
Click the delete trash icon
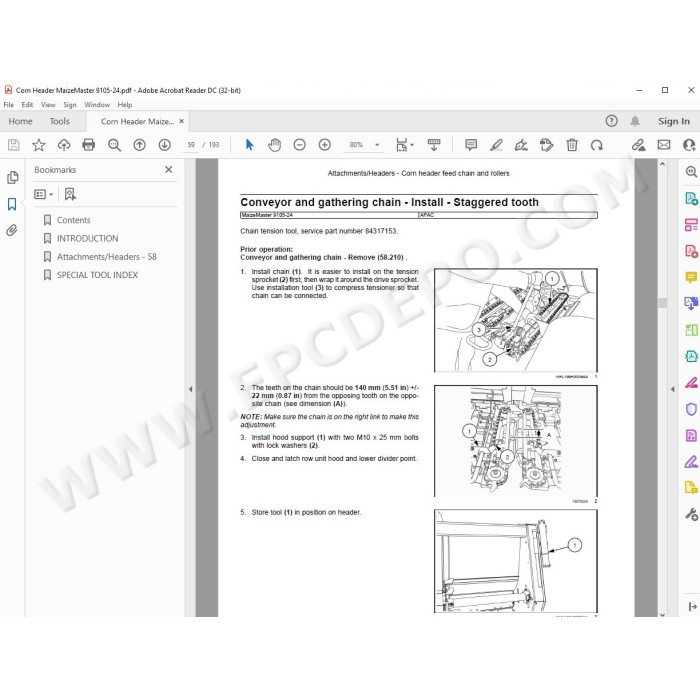572,145
